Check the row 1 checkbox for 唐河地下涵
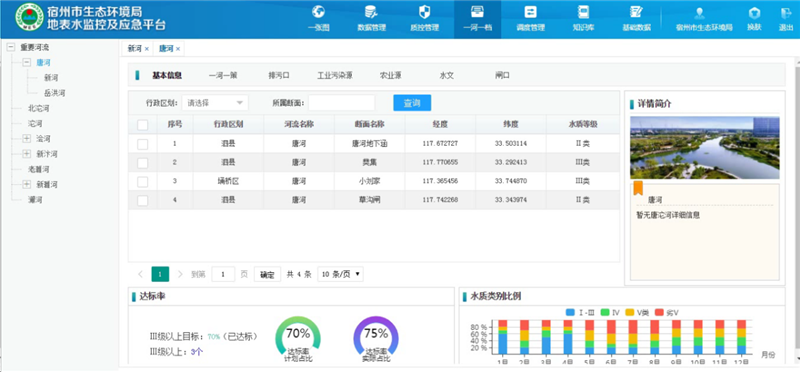 [x=143, y=144]
